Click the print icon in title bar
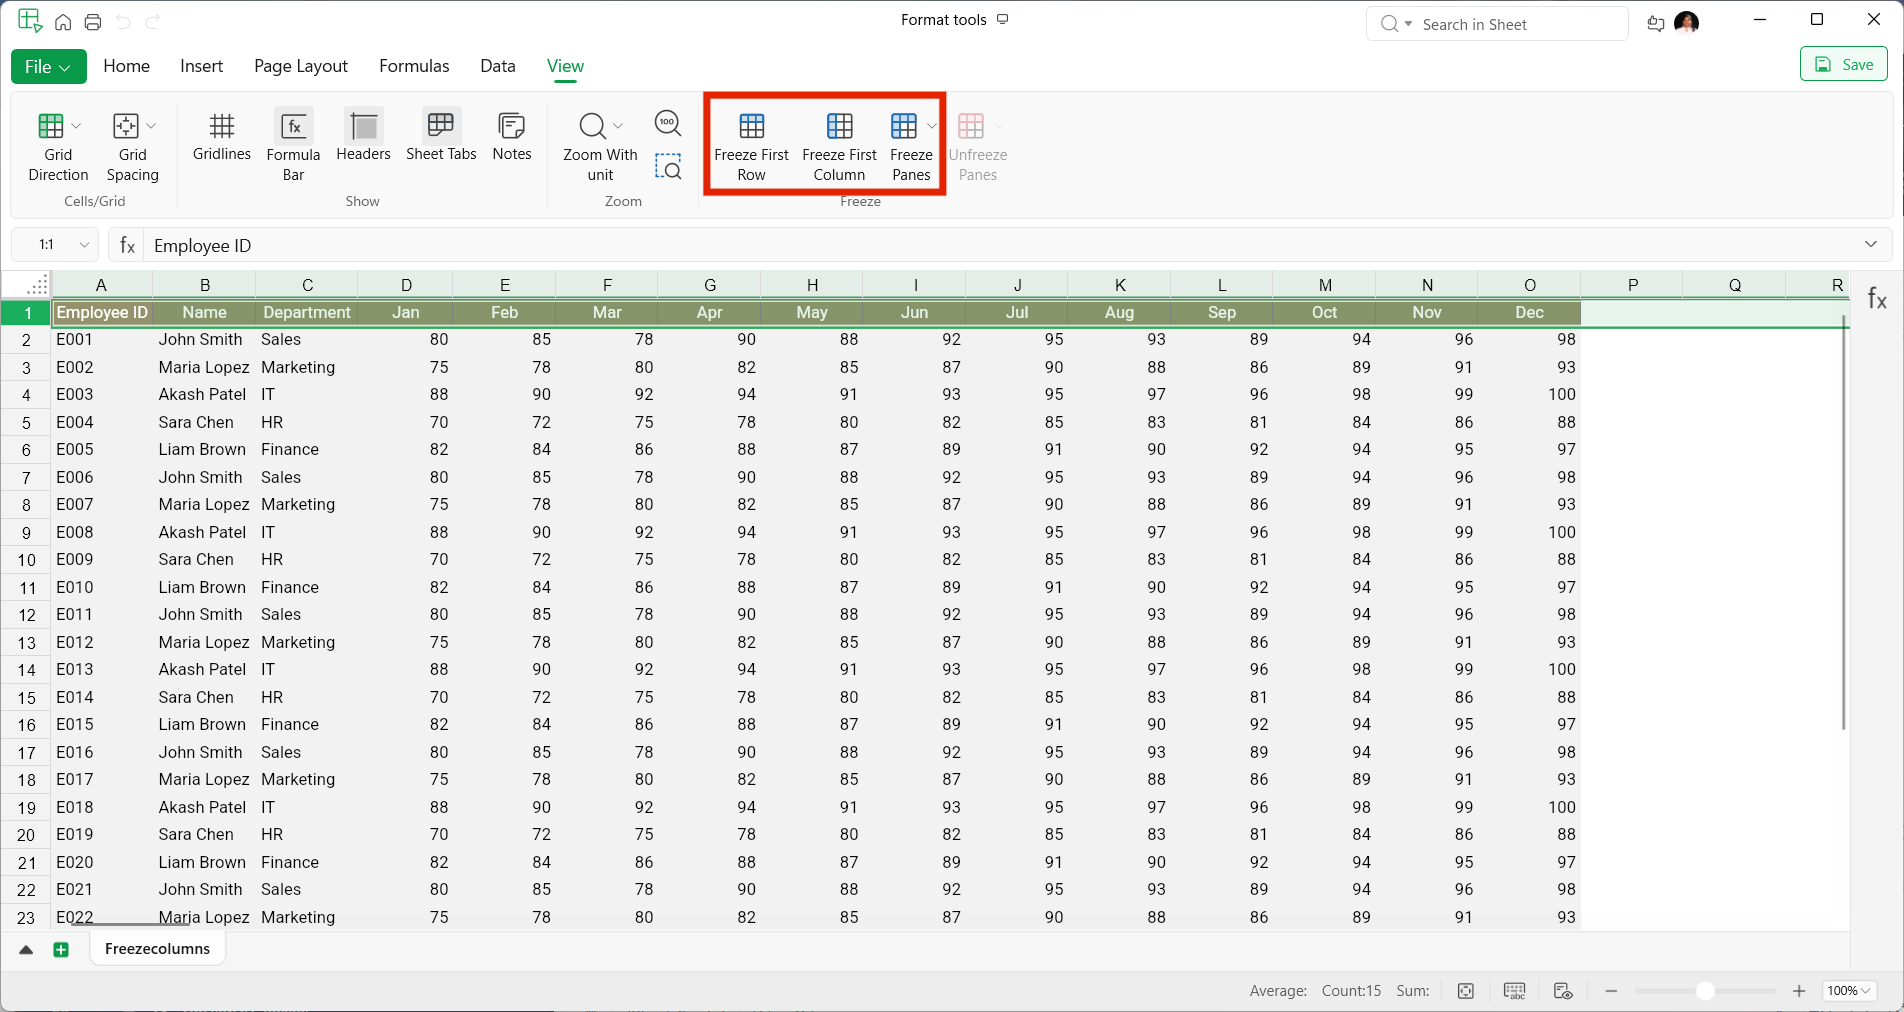This screenshot has width=1904, height=1012. [93, 22]
